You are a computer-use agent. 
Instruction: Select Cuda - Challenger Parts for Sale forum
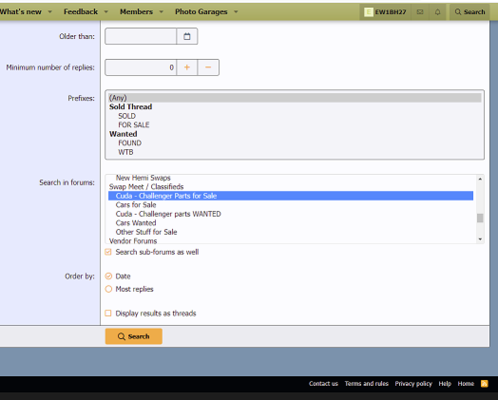coord(290,196)
